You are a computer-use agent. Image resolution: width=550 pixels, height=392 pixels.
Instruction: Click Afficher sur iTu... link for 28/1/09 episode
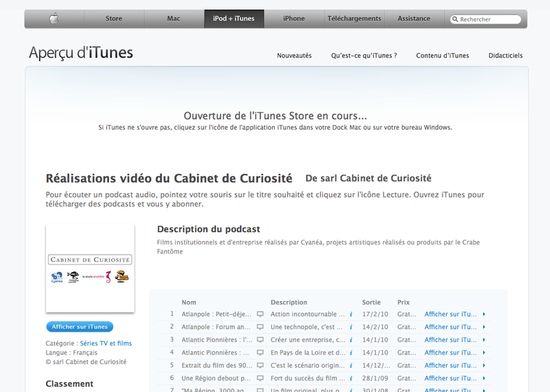(450, 378)
